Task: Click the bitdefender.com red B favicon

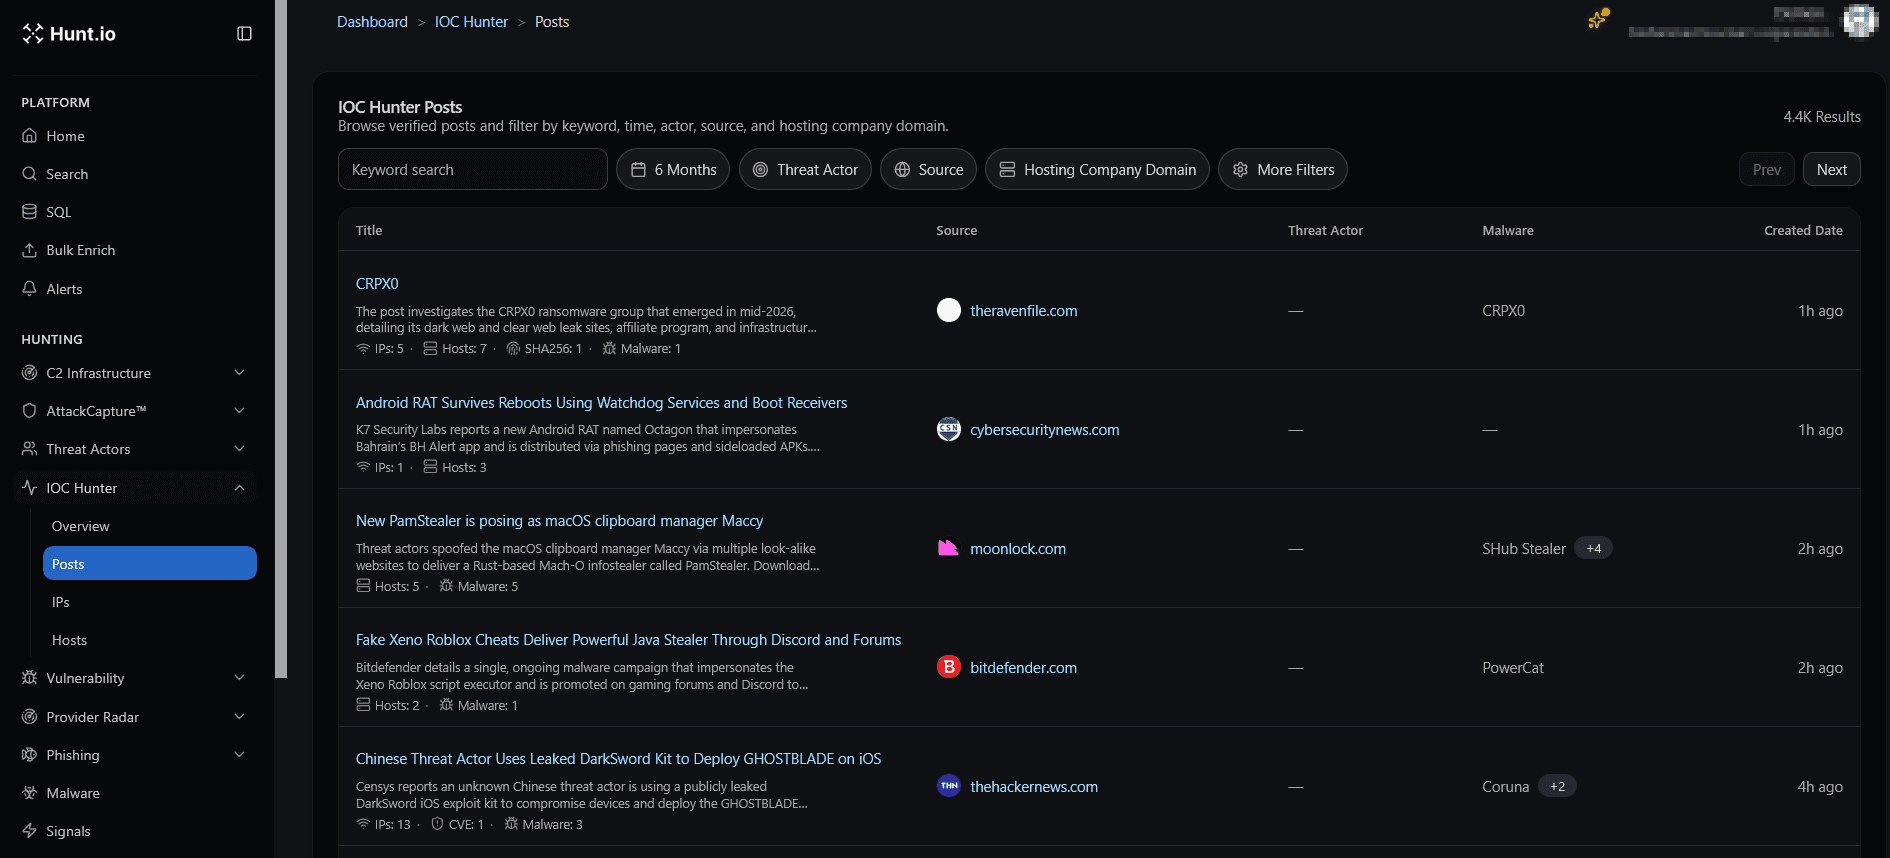Action: tap(949, 667)
